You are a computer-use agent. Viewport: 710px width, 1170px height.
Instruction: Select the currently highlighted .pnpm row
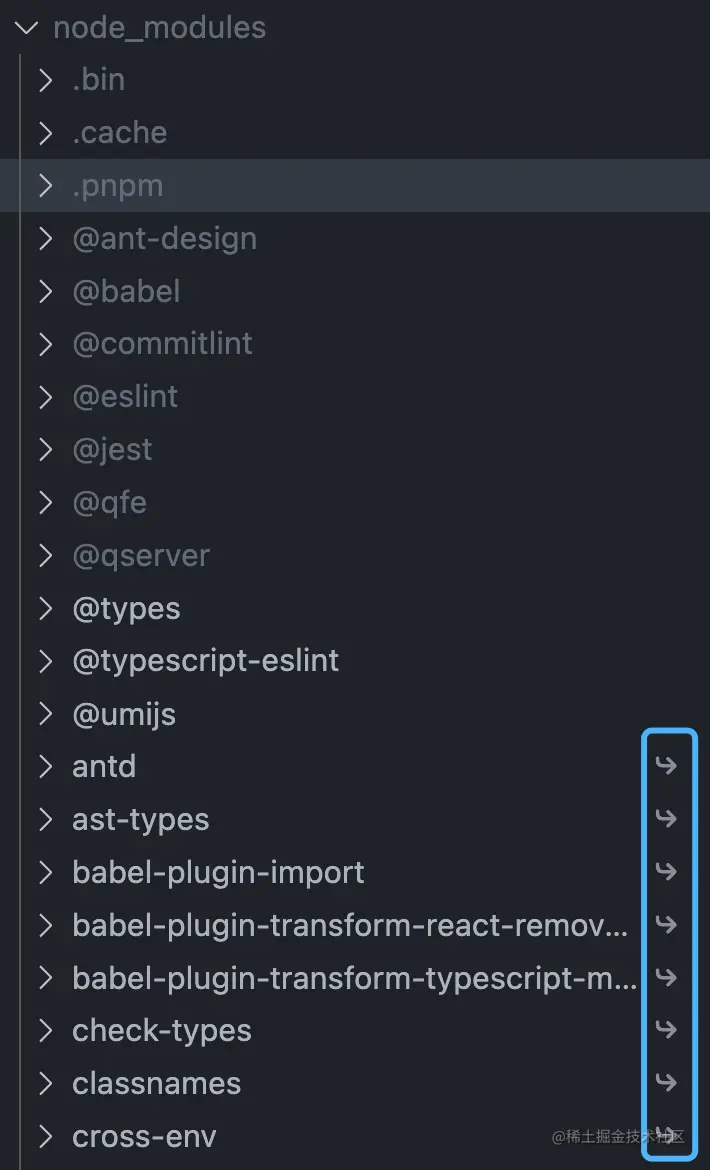point(118,185)
